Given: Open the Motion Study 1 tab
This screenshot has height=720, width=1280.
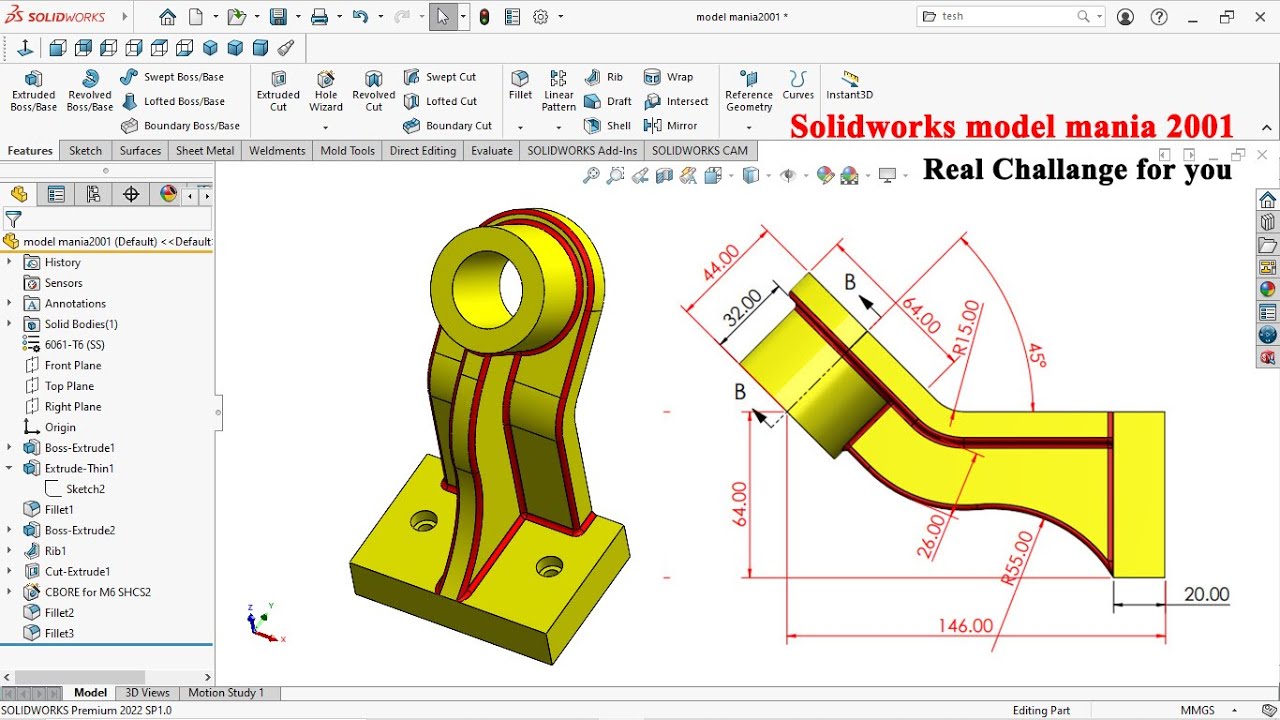Looking at the screenshot, I should pos(226,693).
